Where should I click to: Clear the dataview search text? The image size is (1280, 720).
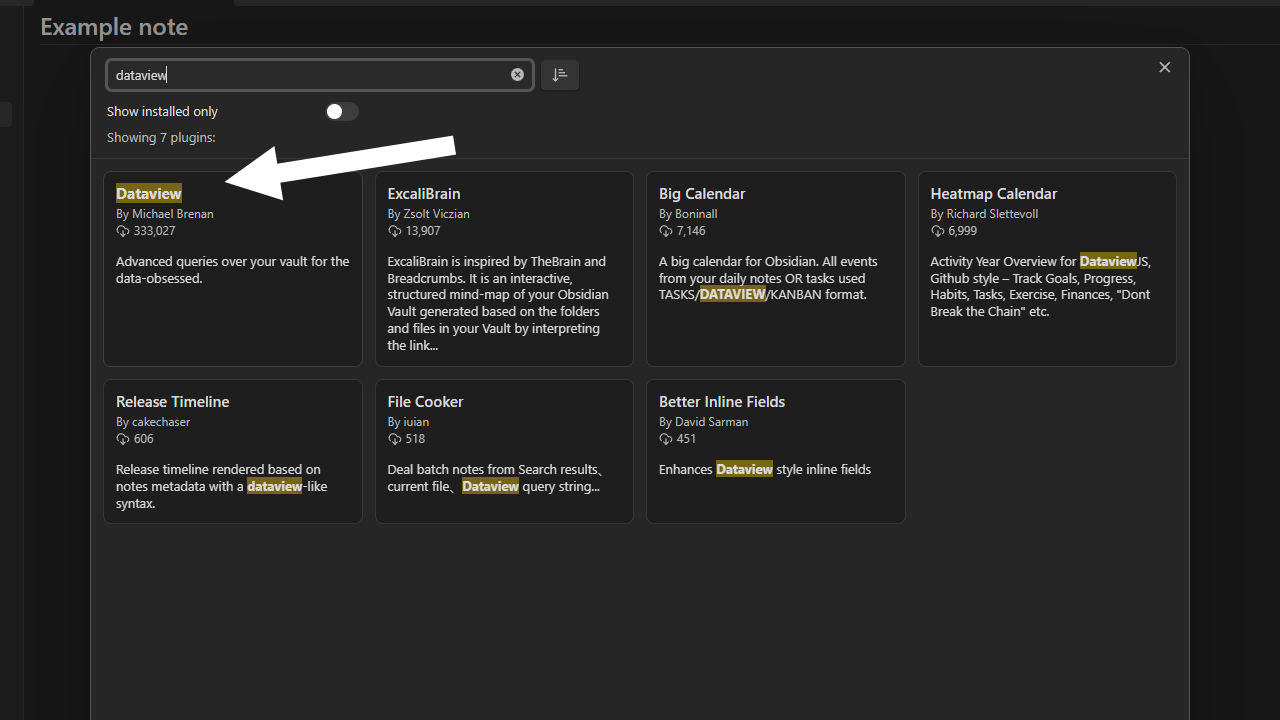(x=517, y=75)
